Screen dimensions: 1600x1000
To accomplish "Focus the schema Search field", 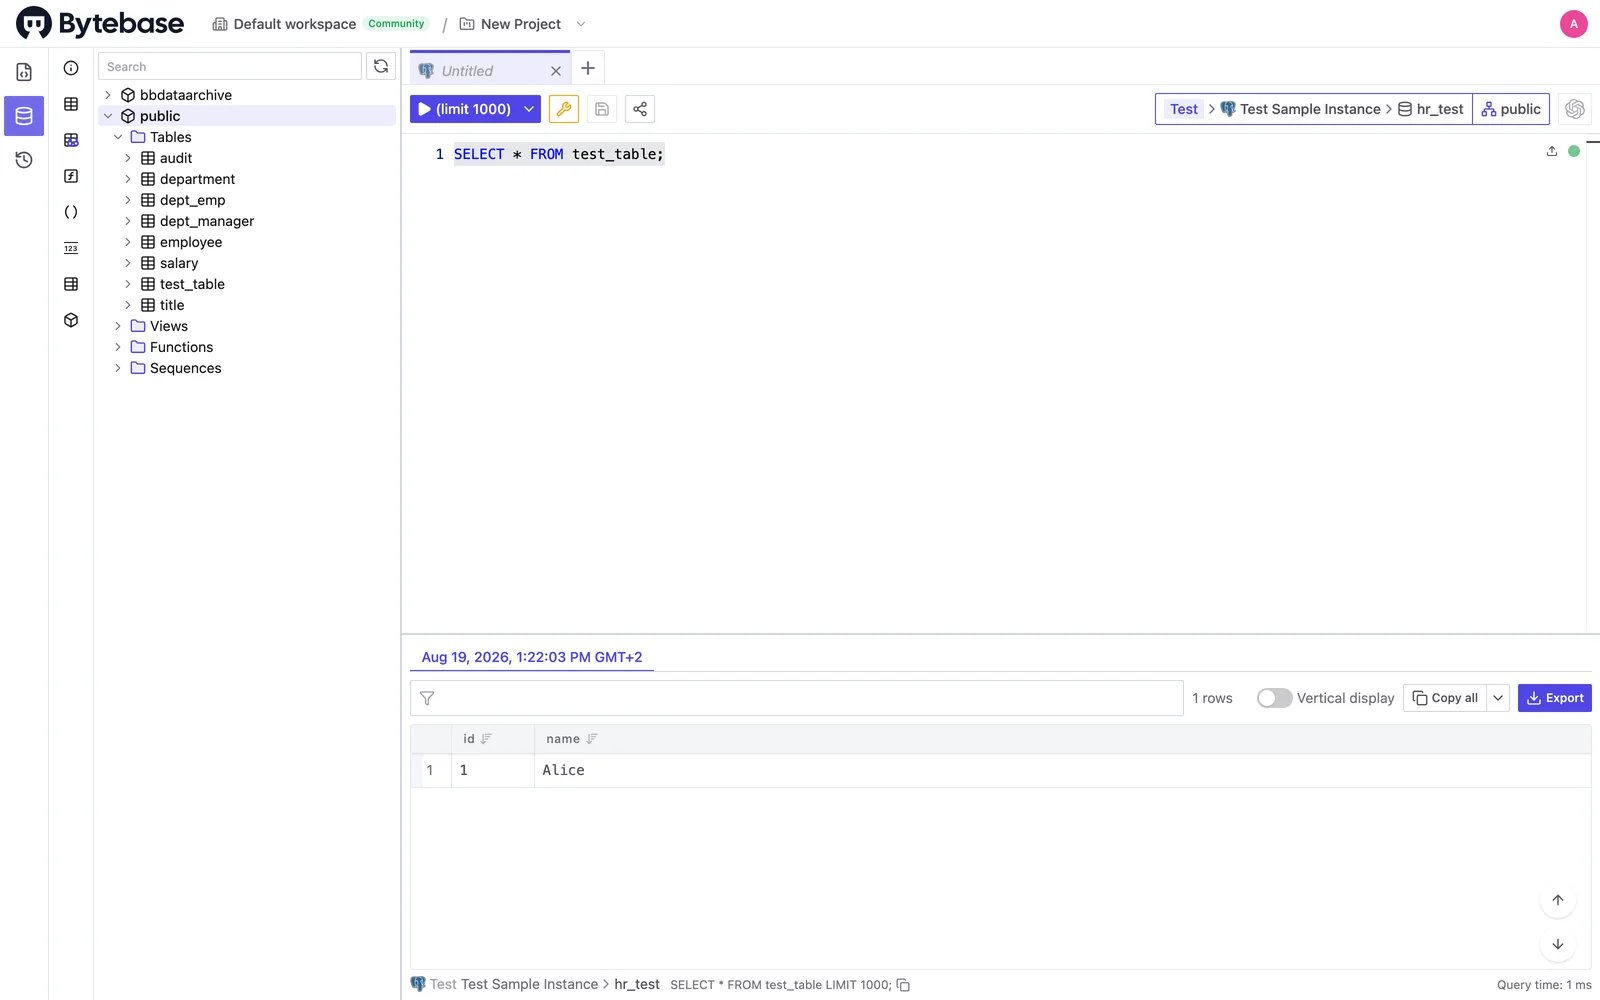I will [230, 67].
